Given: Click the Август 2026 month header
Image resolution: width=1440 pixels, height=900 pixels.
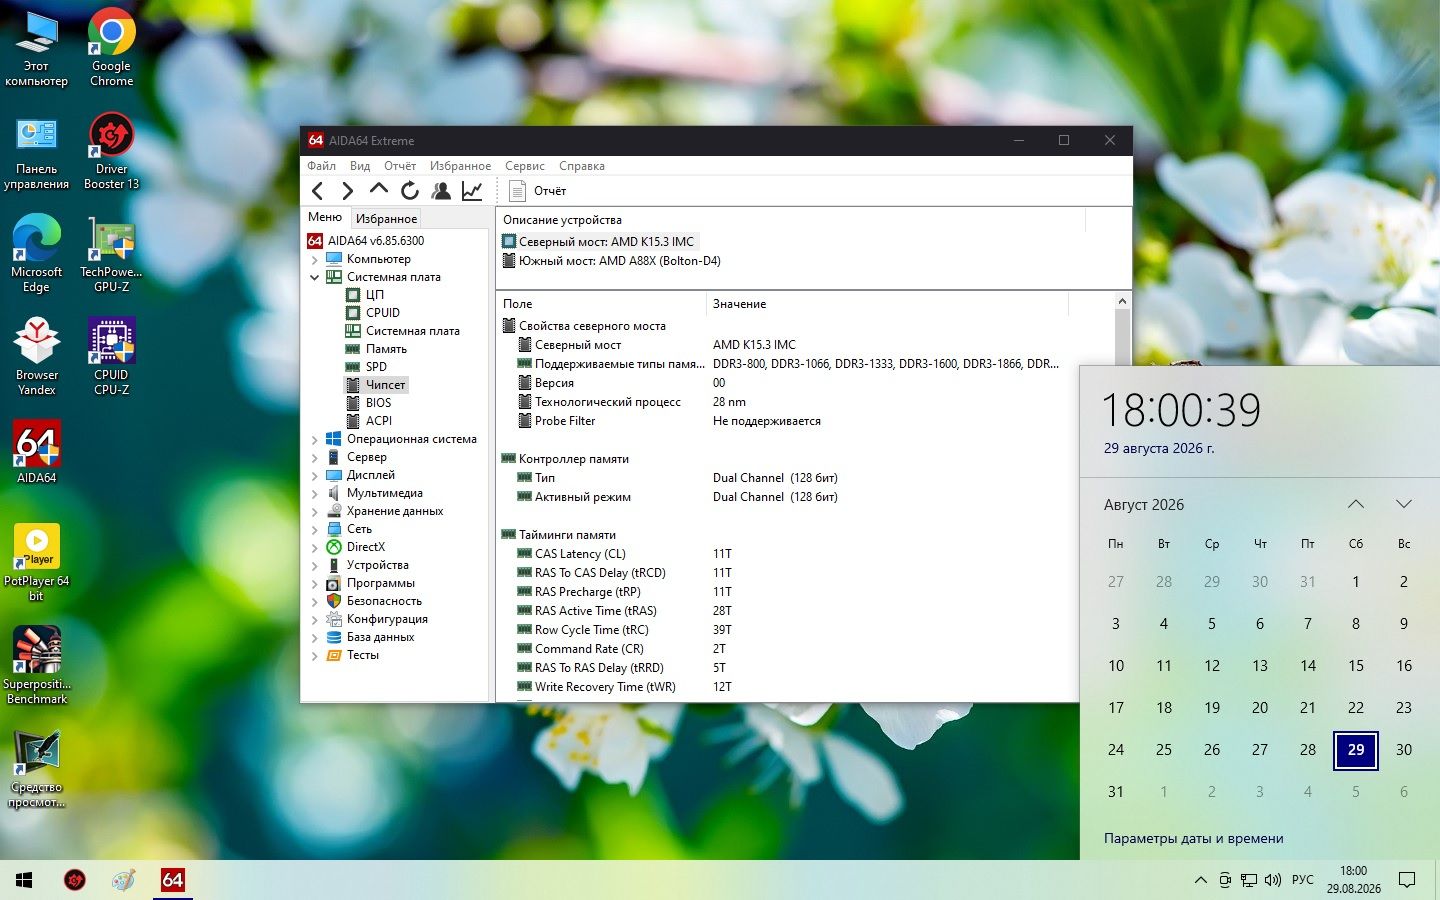Looking at the screenshot, I should (1144, 504).
